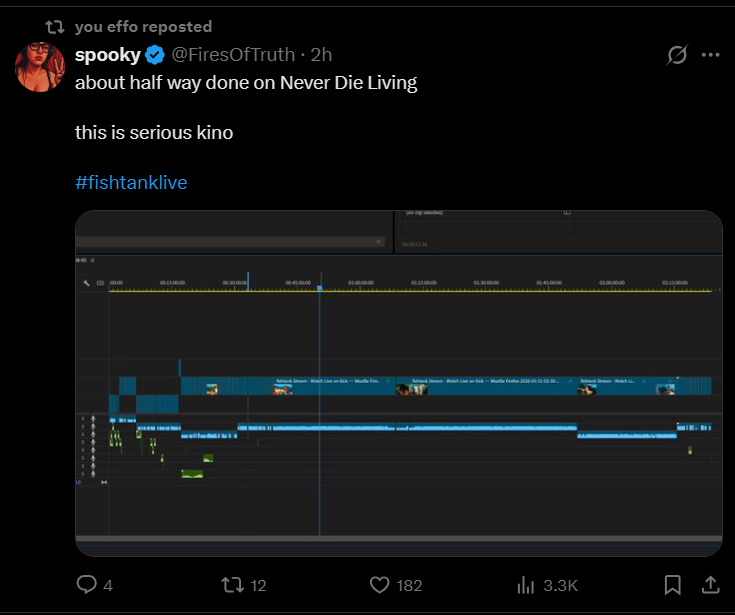The width and height of the screenshot is (735, 615).
Task: Click the repost arrows icon above the post
Action: pos(55,26)
